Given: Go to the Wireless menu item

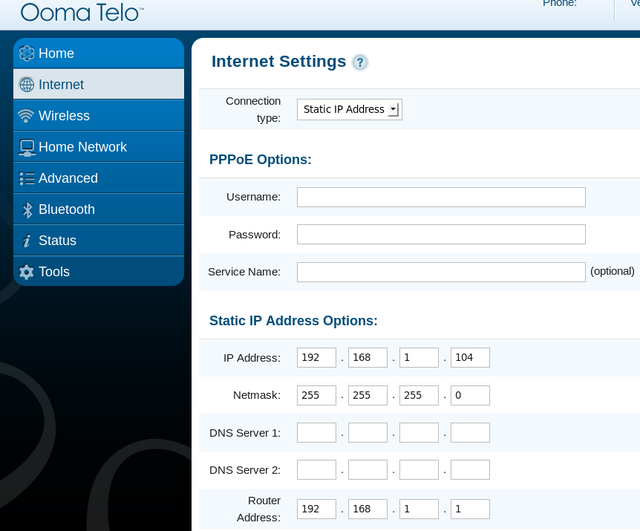Looking at the screenshot, I should [x=98, y=116].
